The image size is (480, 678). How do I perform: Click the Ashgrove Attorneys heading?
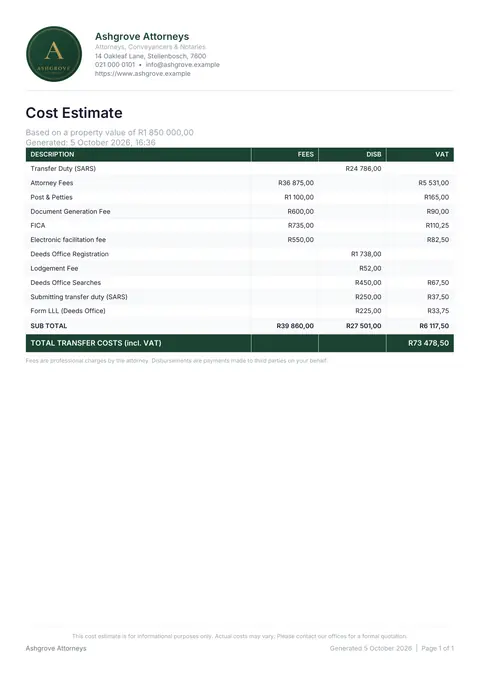(142, 37)
